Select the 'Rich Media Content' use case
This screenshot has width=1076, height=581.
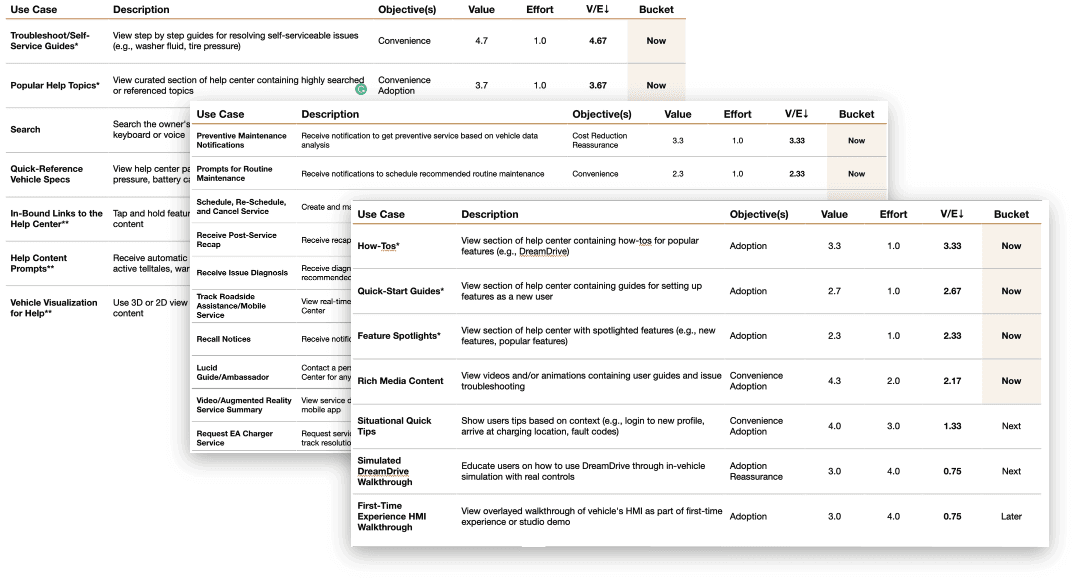400,381
